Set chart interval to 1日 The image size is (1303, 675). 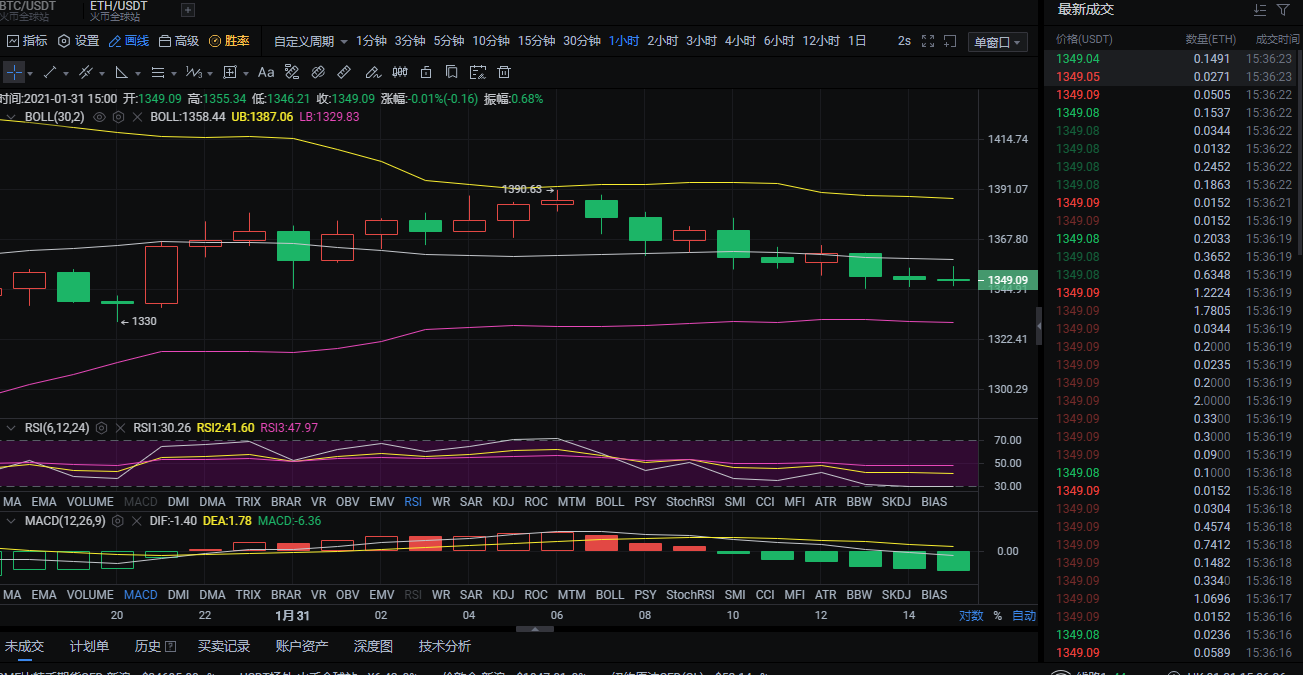point(857,41)
